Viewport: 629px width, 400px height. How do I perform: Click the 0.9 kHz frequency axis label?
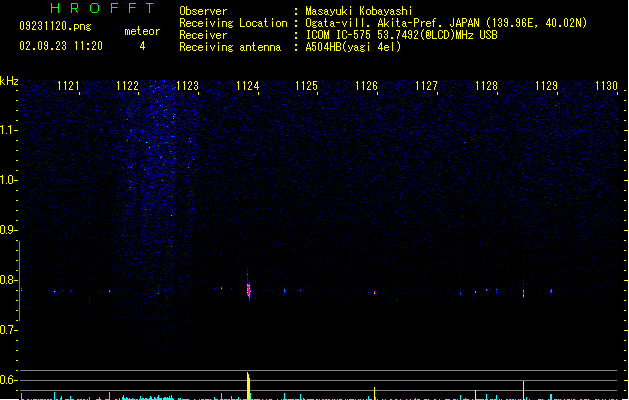(8, 230)
